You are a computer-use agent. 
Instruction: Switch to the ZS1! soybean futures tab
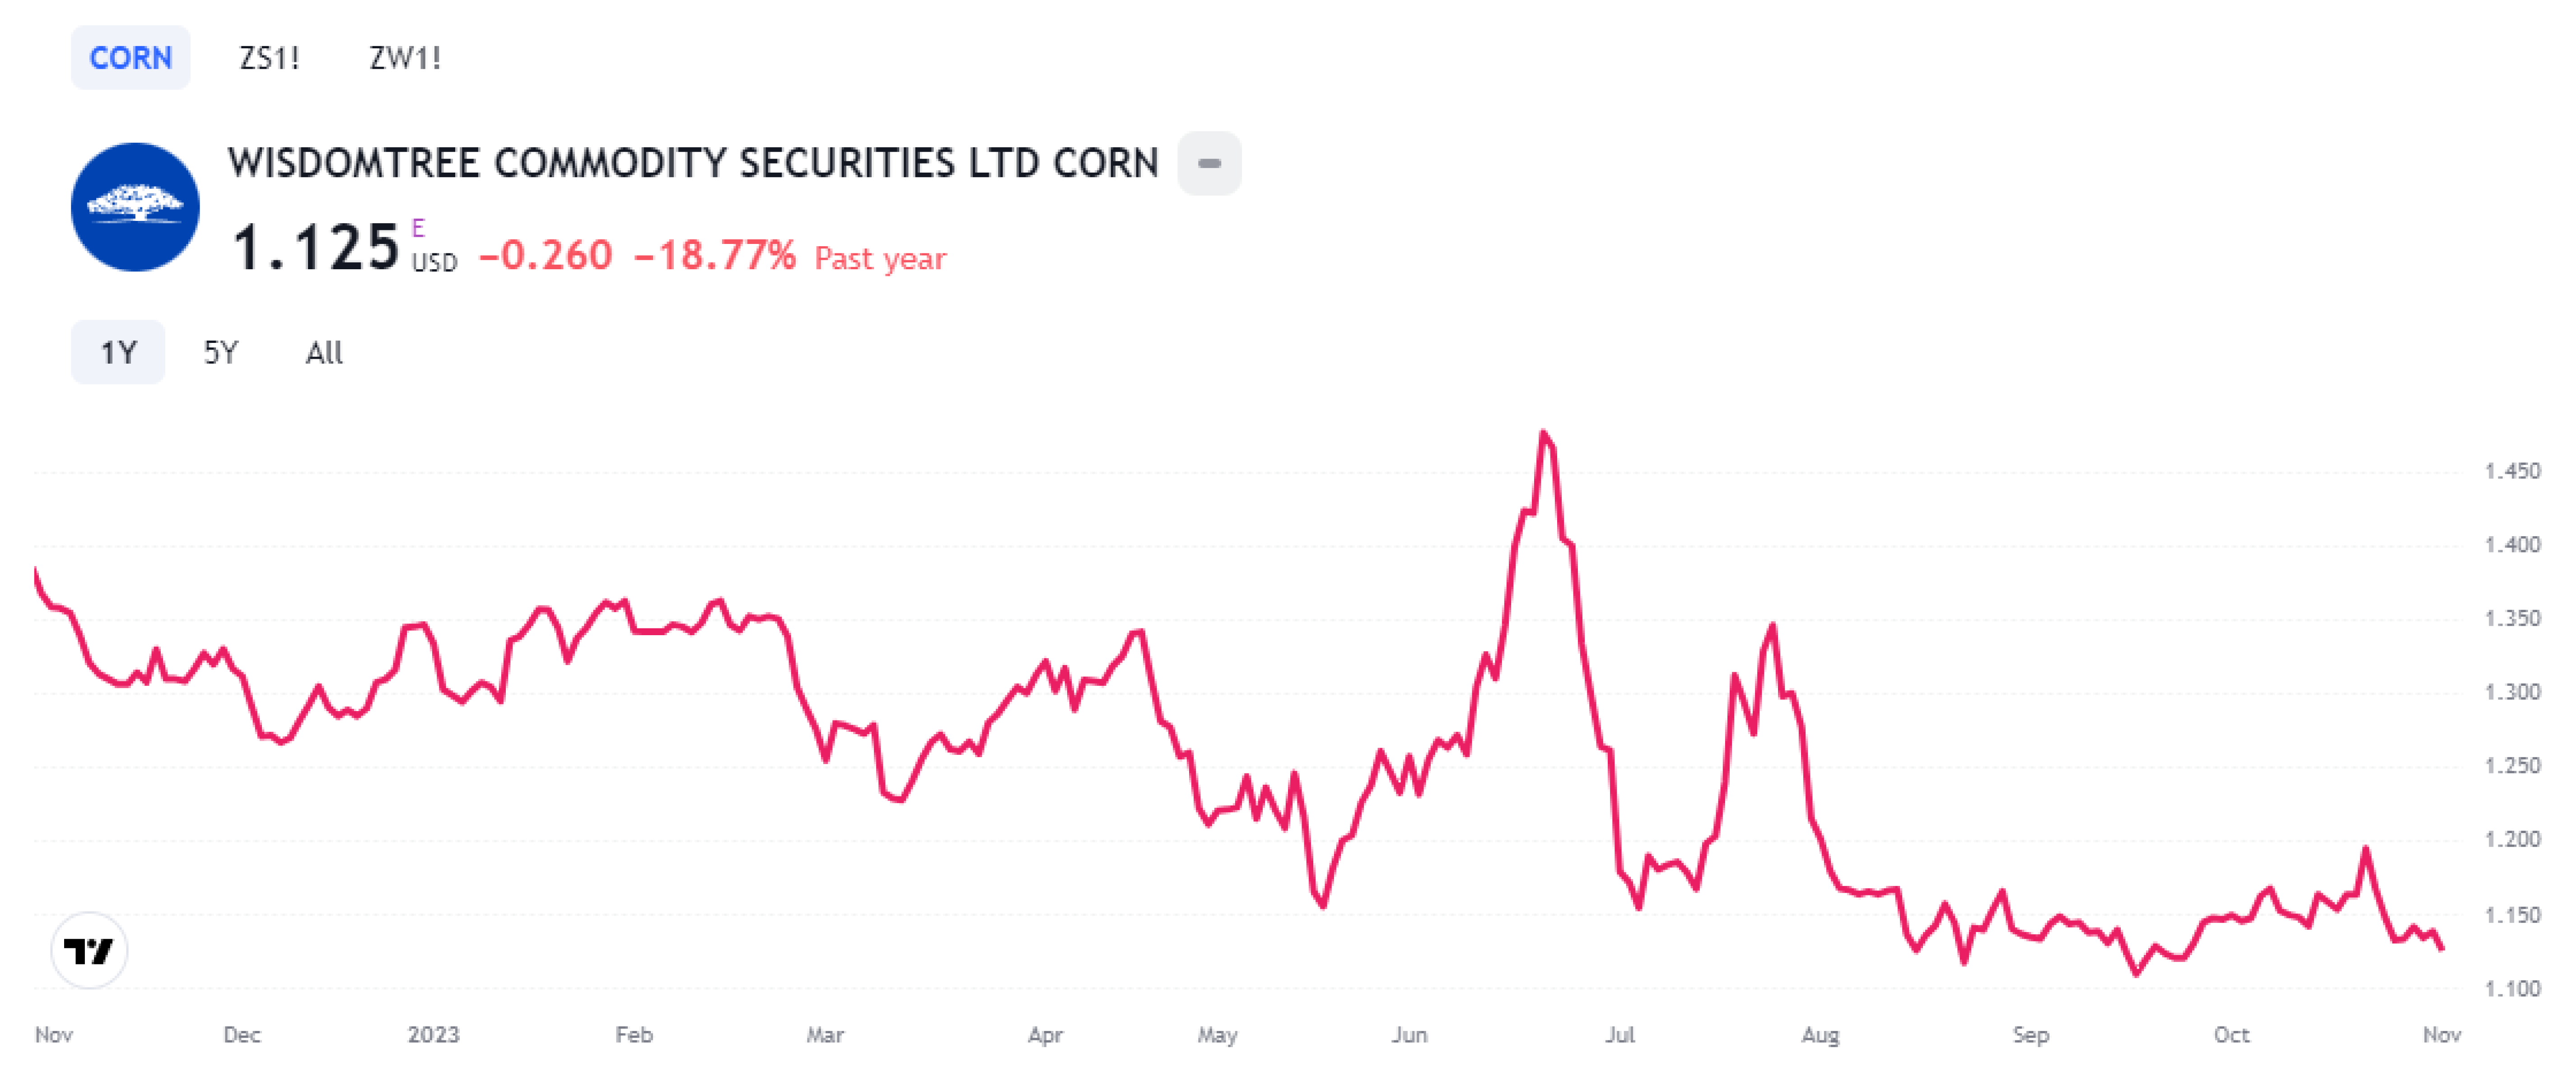pos(268,57)
